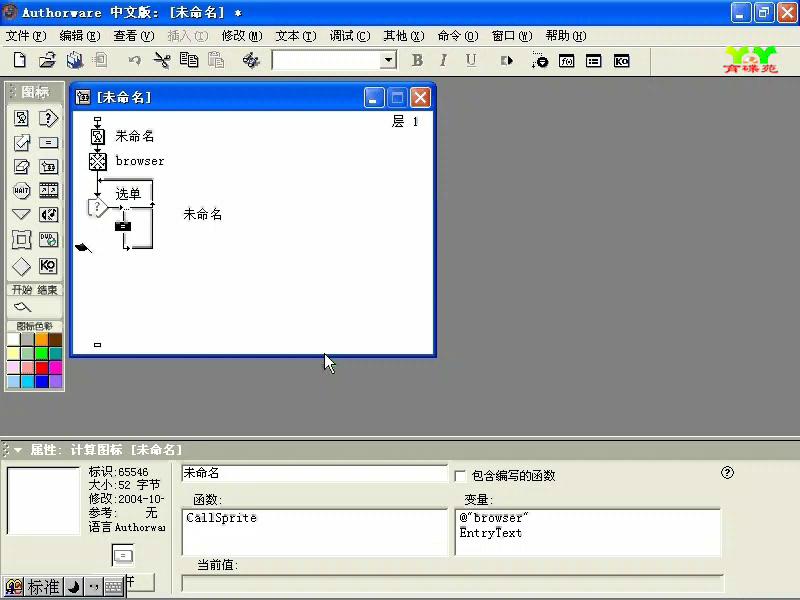
Task: Open the 编辑 (Edit) menu
Action: click(80, 36)
